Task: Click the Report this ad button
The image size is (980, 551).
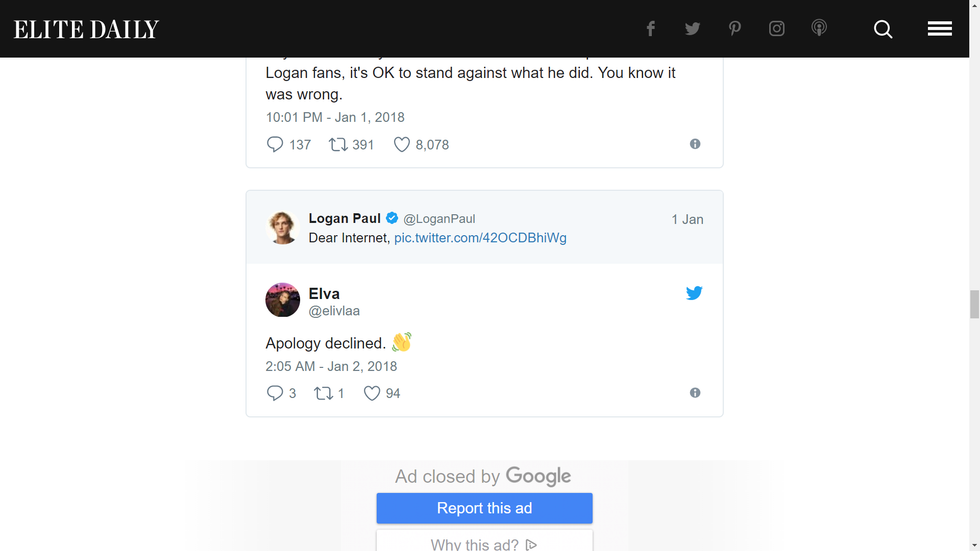Action: pos(484,508)
